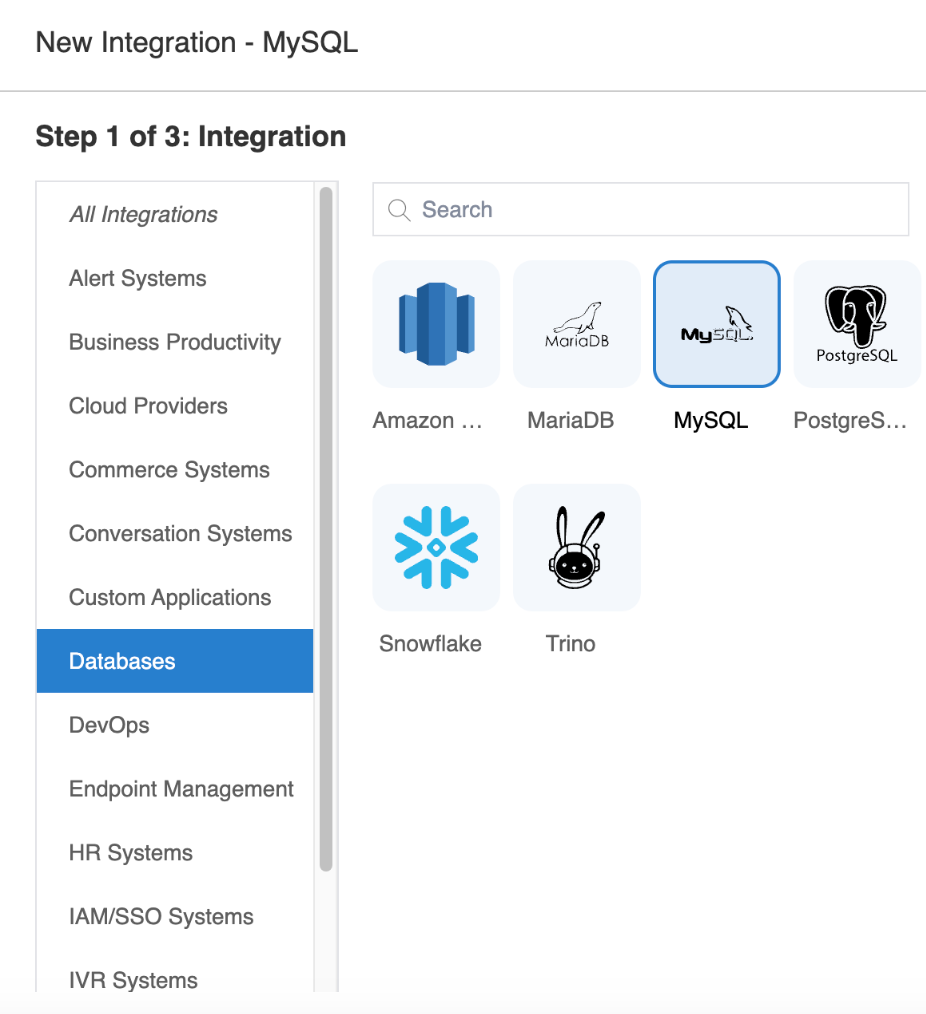The height and width of the screenshot is (1014, 926).
Task: Select the Amazon Redshift integration icon
Action: [436, 324]
